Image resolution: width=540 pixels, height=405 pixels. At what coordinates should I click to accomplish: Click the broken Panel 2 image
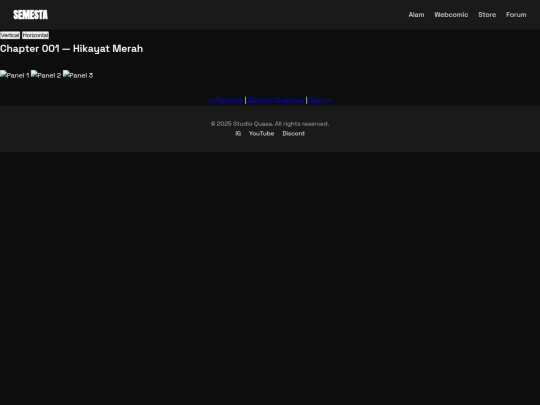coord(46,75)
